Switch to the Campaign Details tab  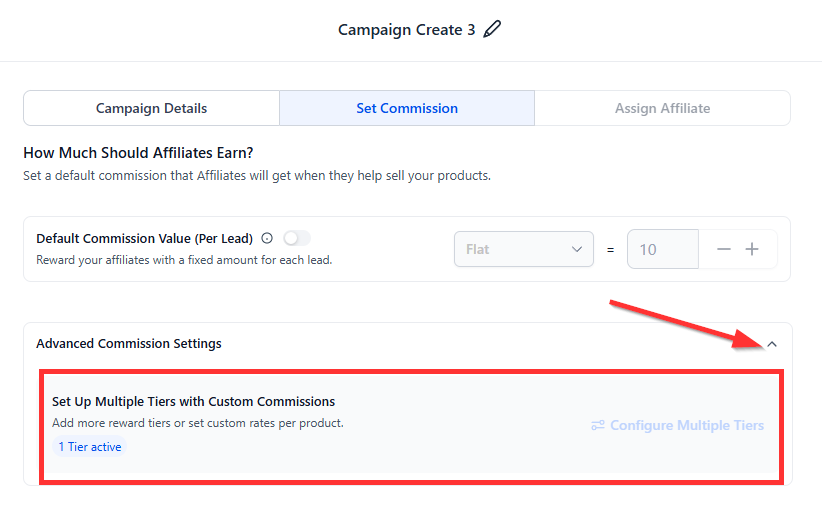[151, 108]
